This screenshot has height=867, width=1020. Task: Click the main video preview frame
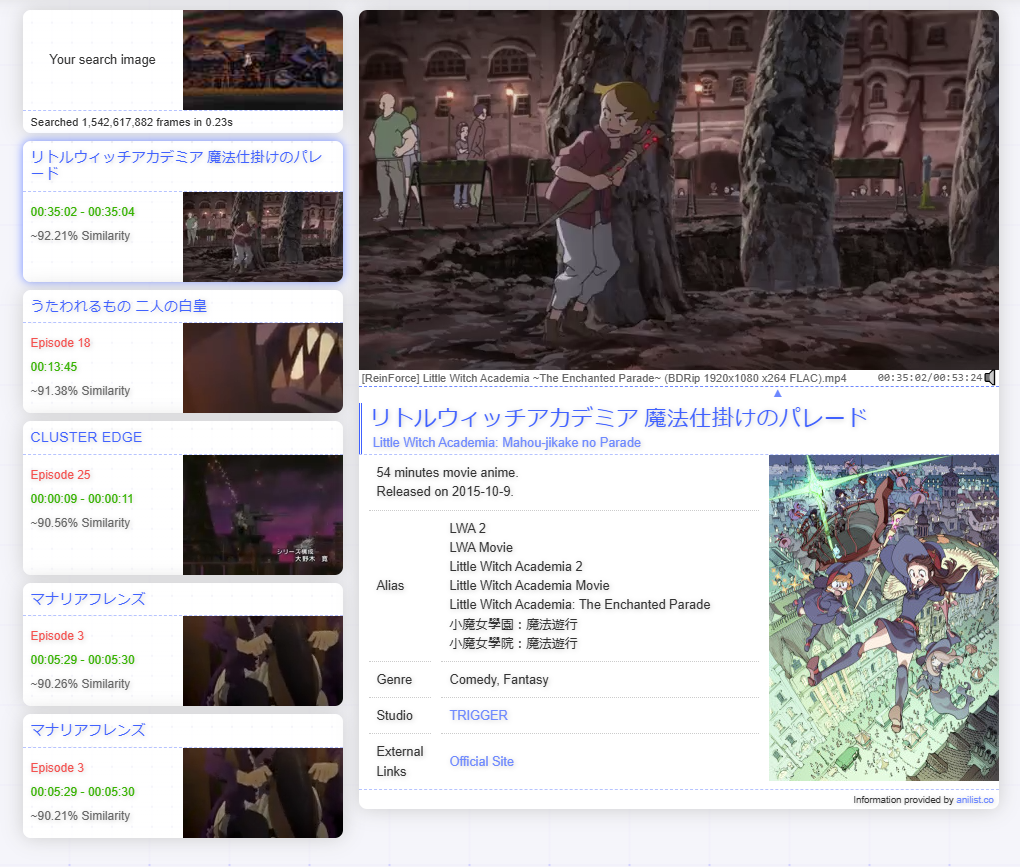(678, 190)
